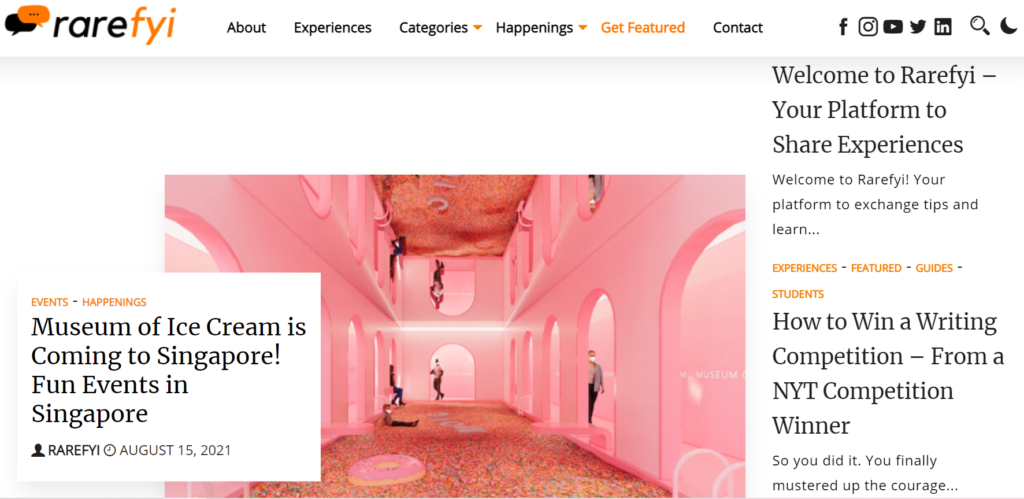Screen dimensions: 1024x499
Task: Click the Rarefyi speech bubble logo
Action: pyautogui.click(x=90, y=24)
